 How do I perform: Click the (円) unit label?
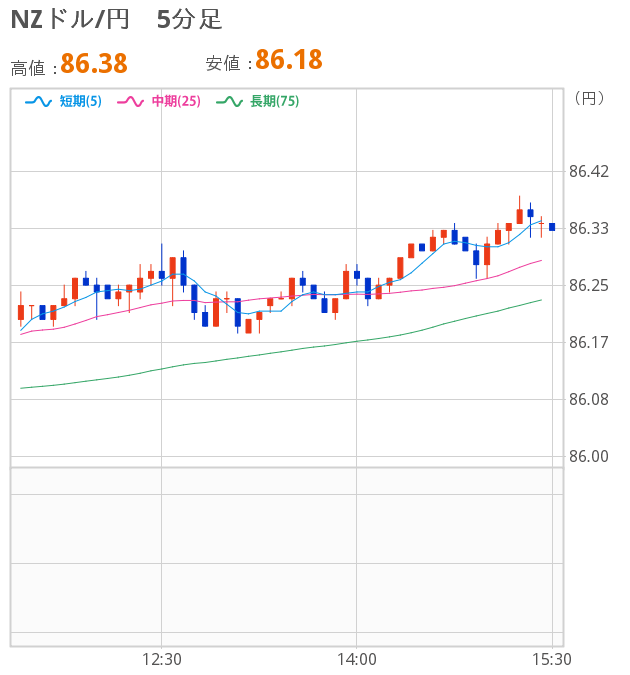point(589,99)
